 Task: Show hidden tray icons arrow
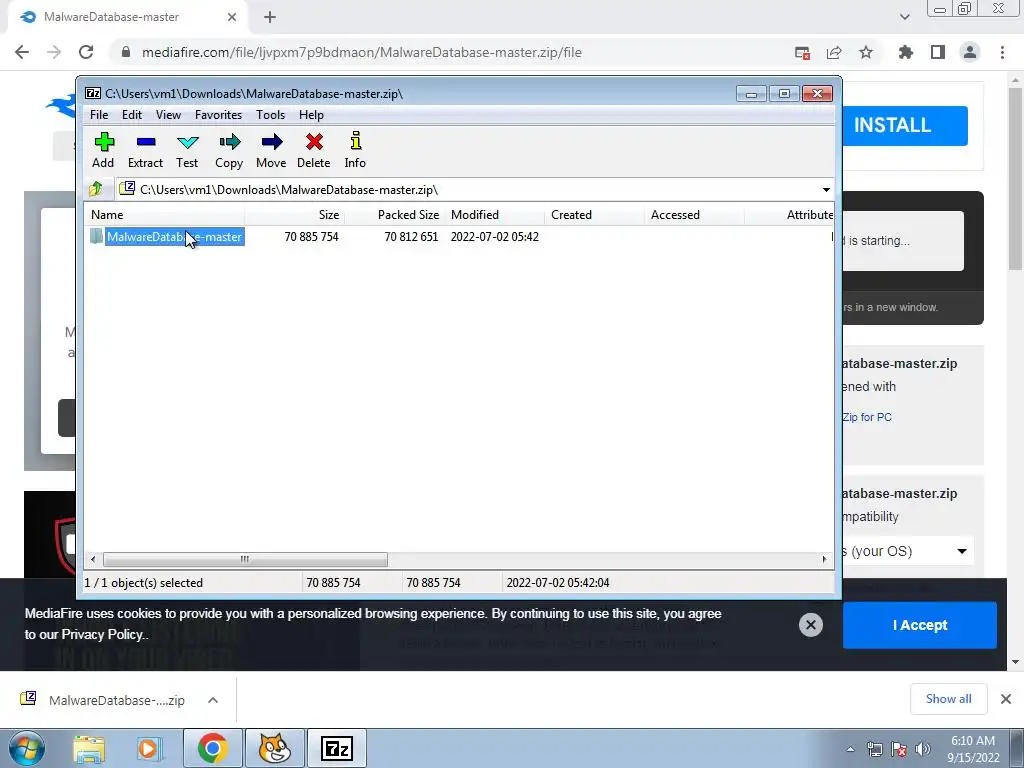point(850,749)
